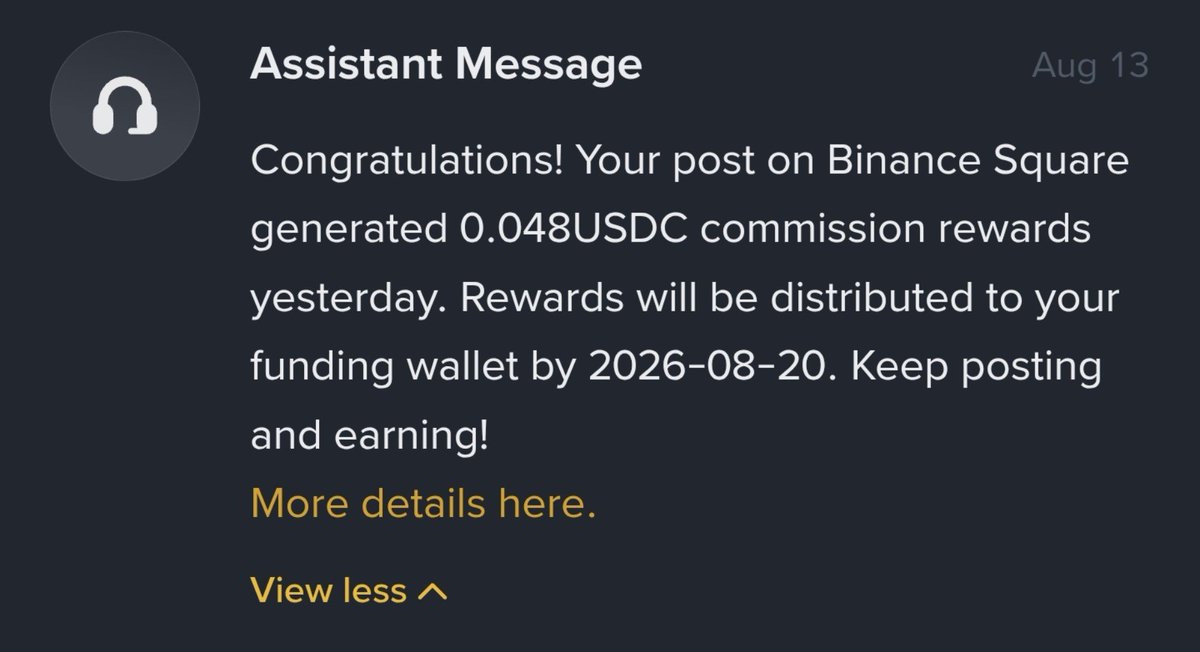Click the 0.048USDC reward amount
The width and height of the screenshot is (1200, 652).
pos(576,230)
